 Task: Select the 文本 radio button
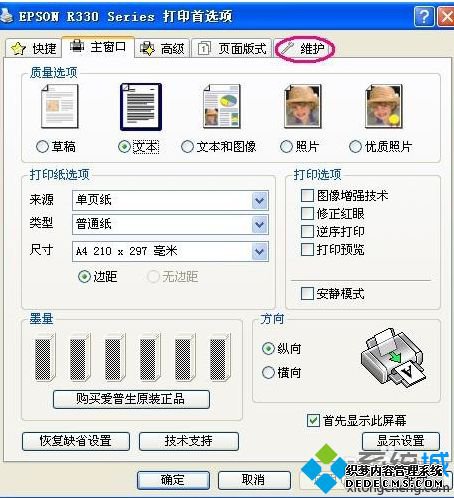coord(124,146)
